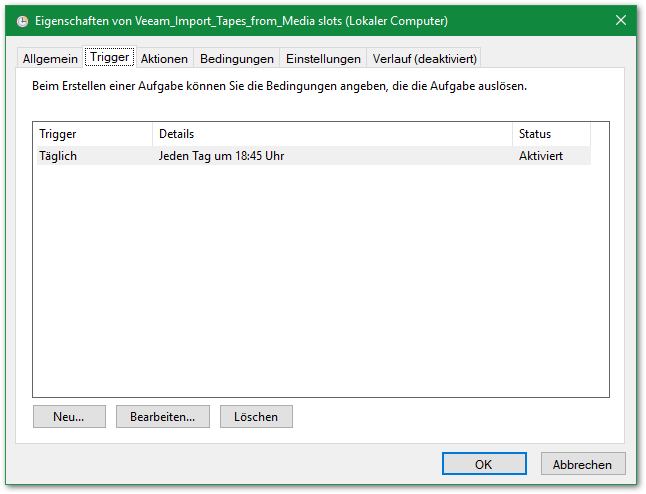Minimize the properties dialog window
Screen dimensions: 646x494
pos(530,21)
